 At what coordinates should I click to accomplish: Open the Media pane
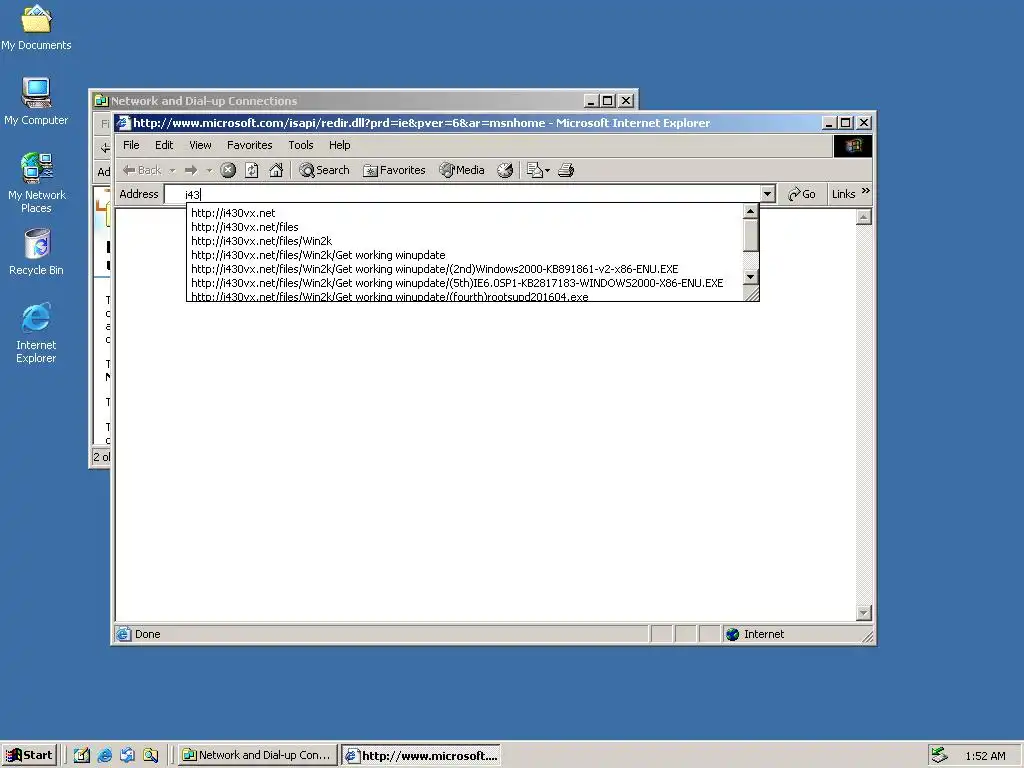462,170
